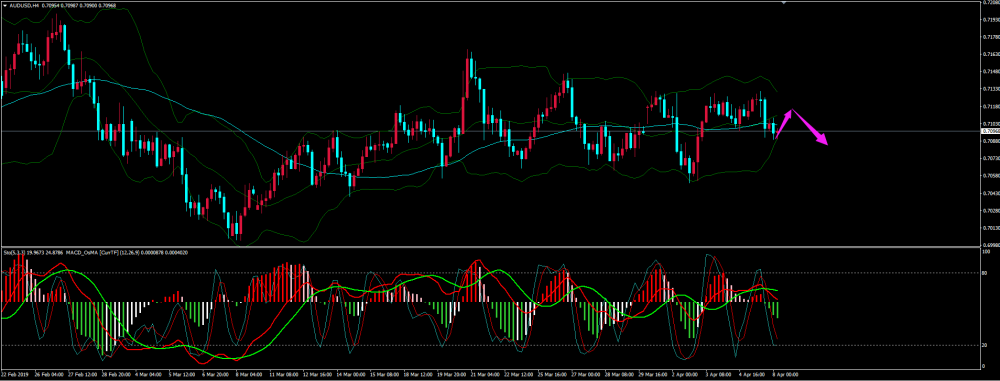Click the 0.7073 price axis label
This screenshot has height=381, width=1000.
[990, 158]
